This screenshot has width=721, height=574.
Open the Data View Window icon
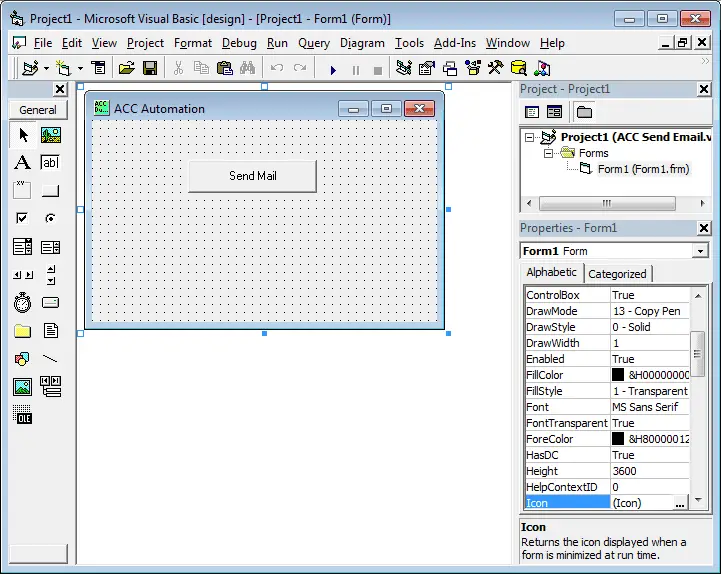click(x=519, y=69)
